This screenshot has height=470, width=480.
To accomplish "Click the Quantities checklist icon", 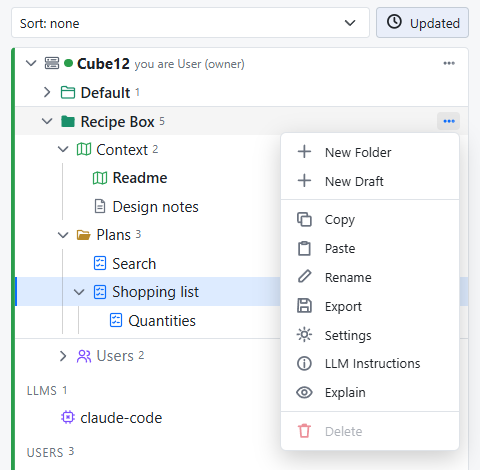I will click(116, 320).
